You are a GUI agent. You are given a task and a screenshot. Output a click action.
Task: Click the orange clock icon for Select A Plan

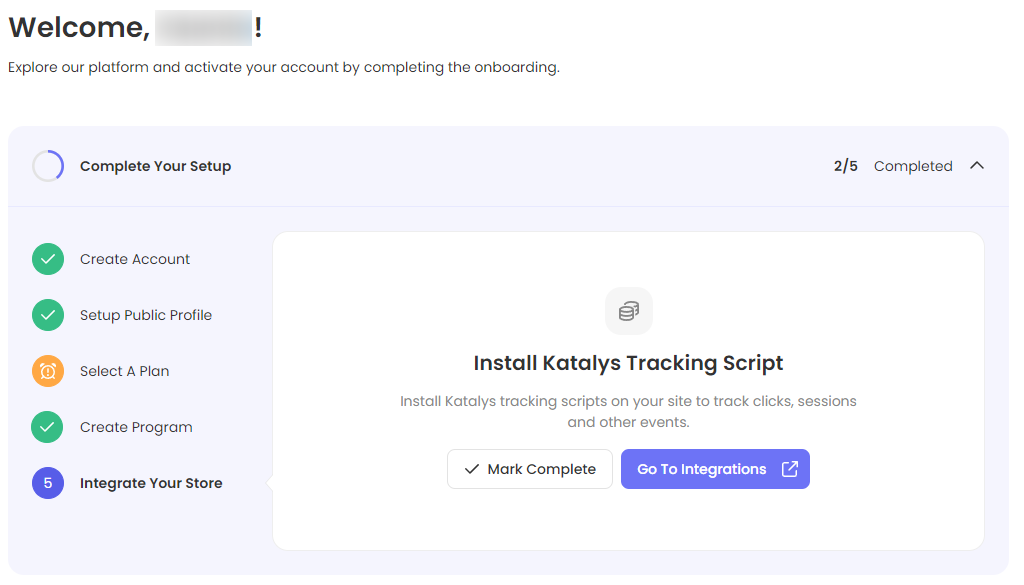[x=48, y=371]
